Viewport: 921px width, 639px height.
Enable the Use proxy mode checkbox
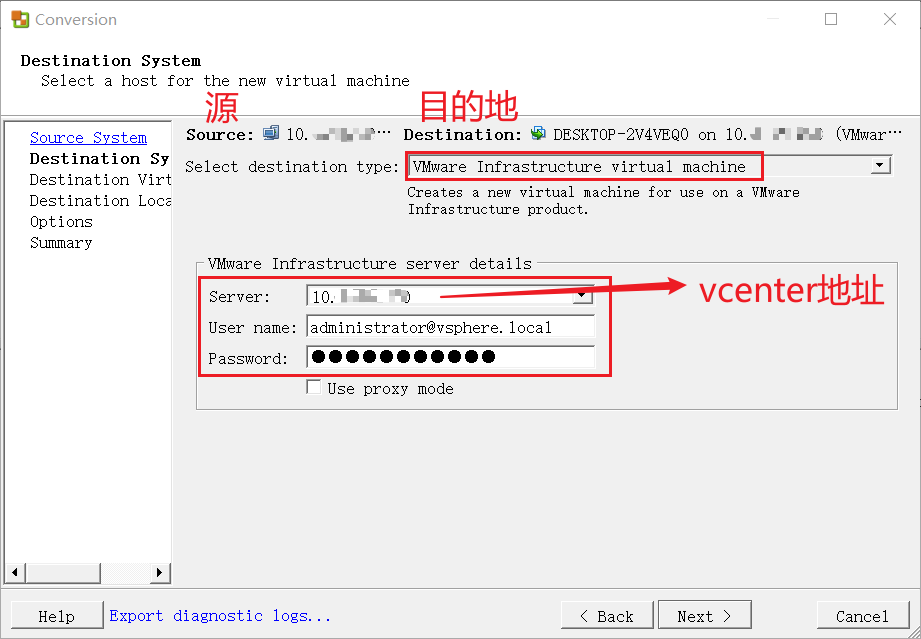click(x=314, y=387)
